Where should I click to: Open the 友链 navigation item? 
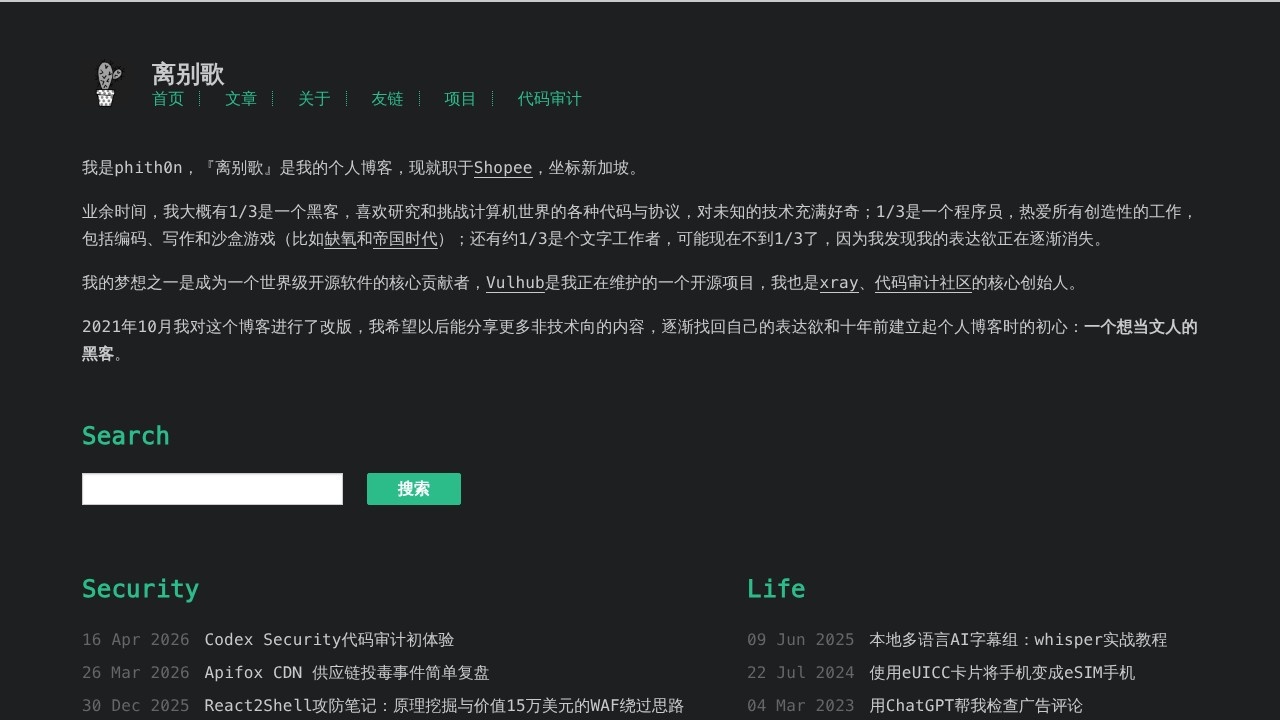point(387,98)
